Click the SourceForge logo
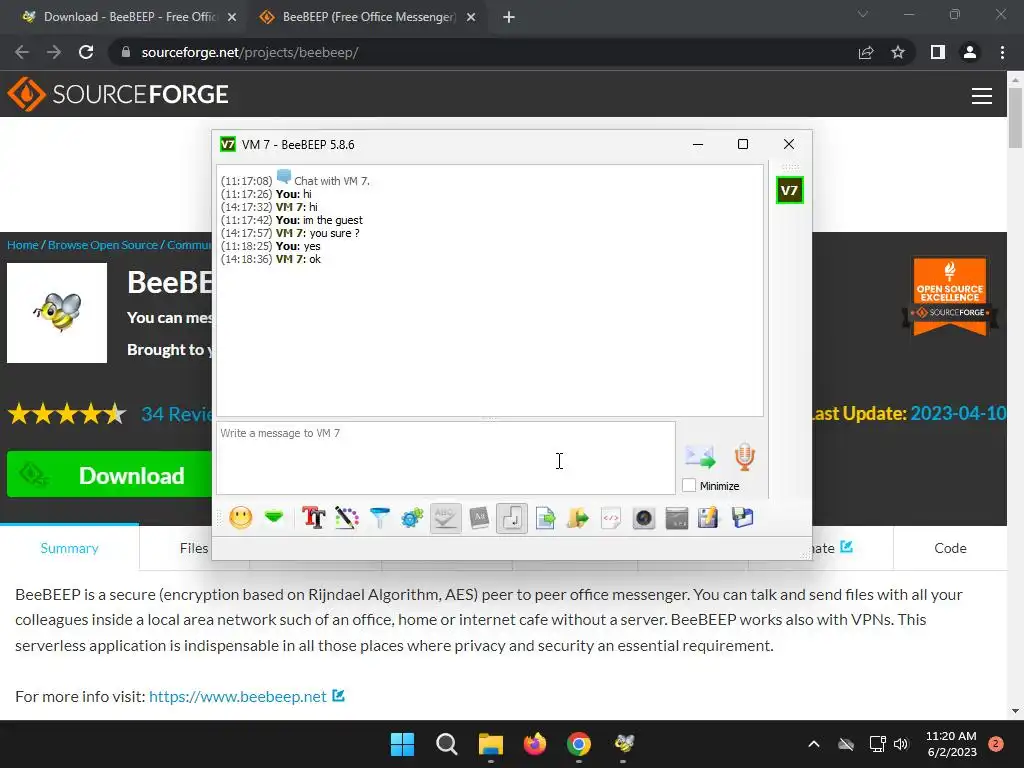Image resolution: width=1024 pixels, height=768 pixels. click(x=118, y=94)
